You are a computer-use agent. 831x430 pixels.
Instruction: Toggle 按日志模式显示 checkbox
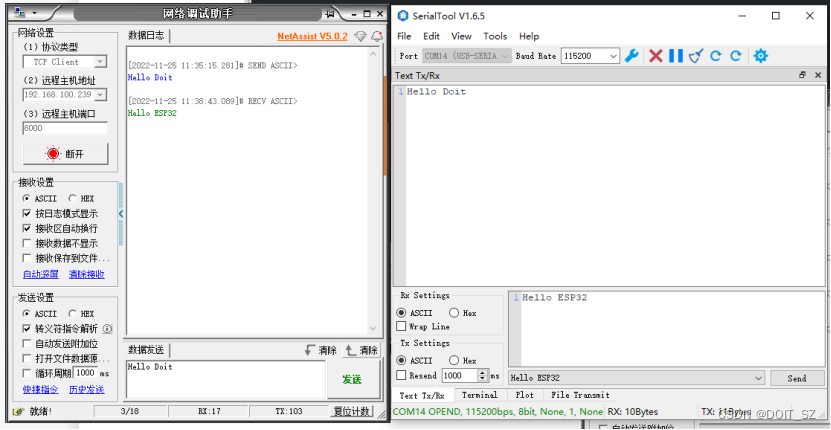pyautogui.click(x=26, y=214)
